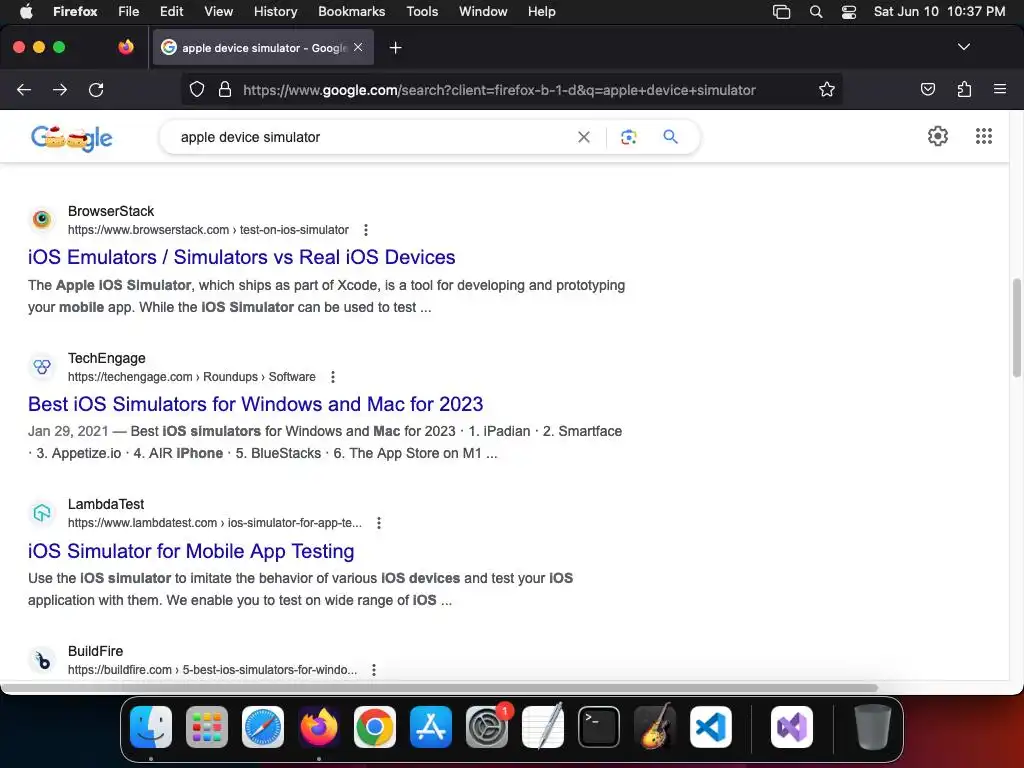
Task: Click the BuildFire site favicon
Action: click(x=42, y=660)
